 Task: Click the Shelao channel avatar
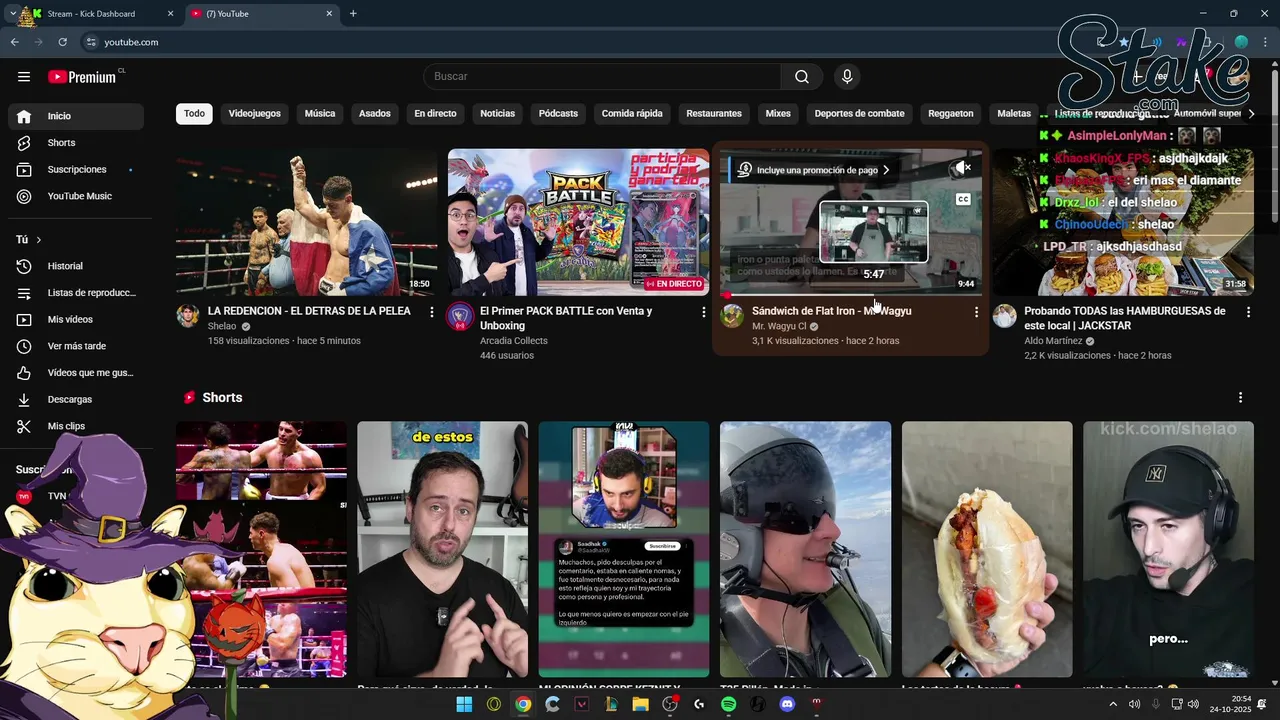pyautogui.click(x=188, y=316)
